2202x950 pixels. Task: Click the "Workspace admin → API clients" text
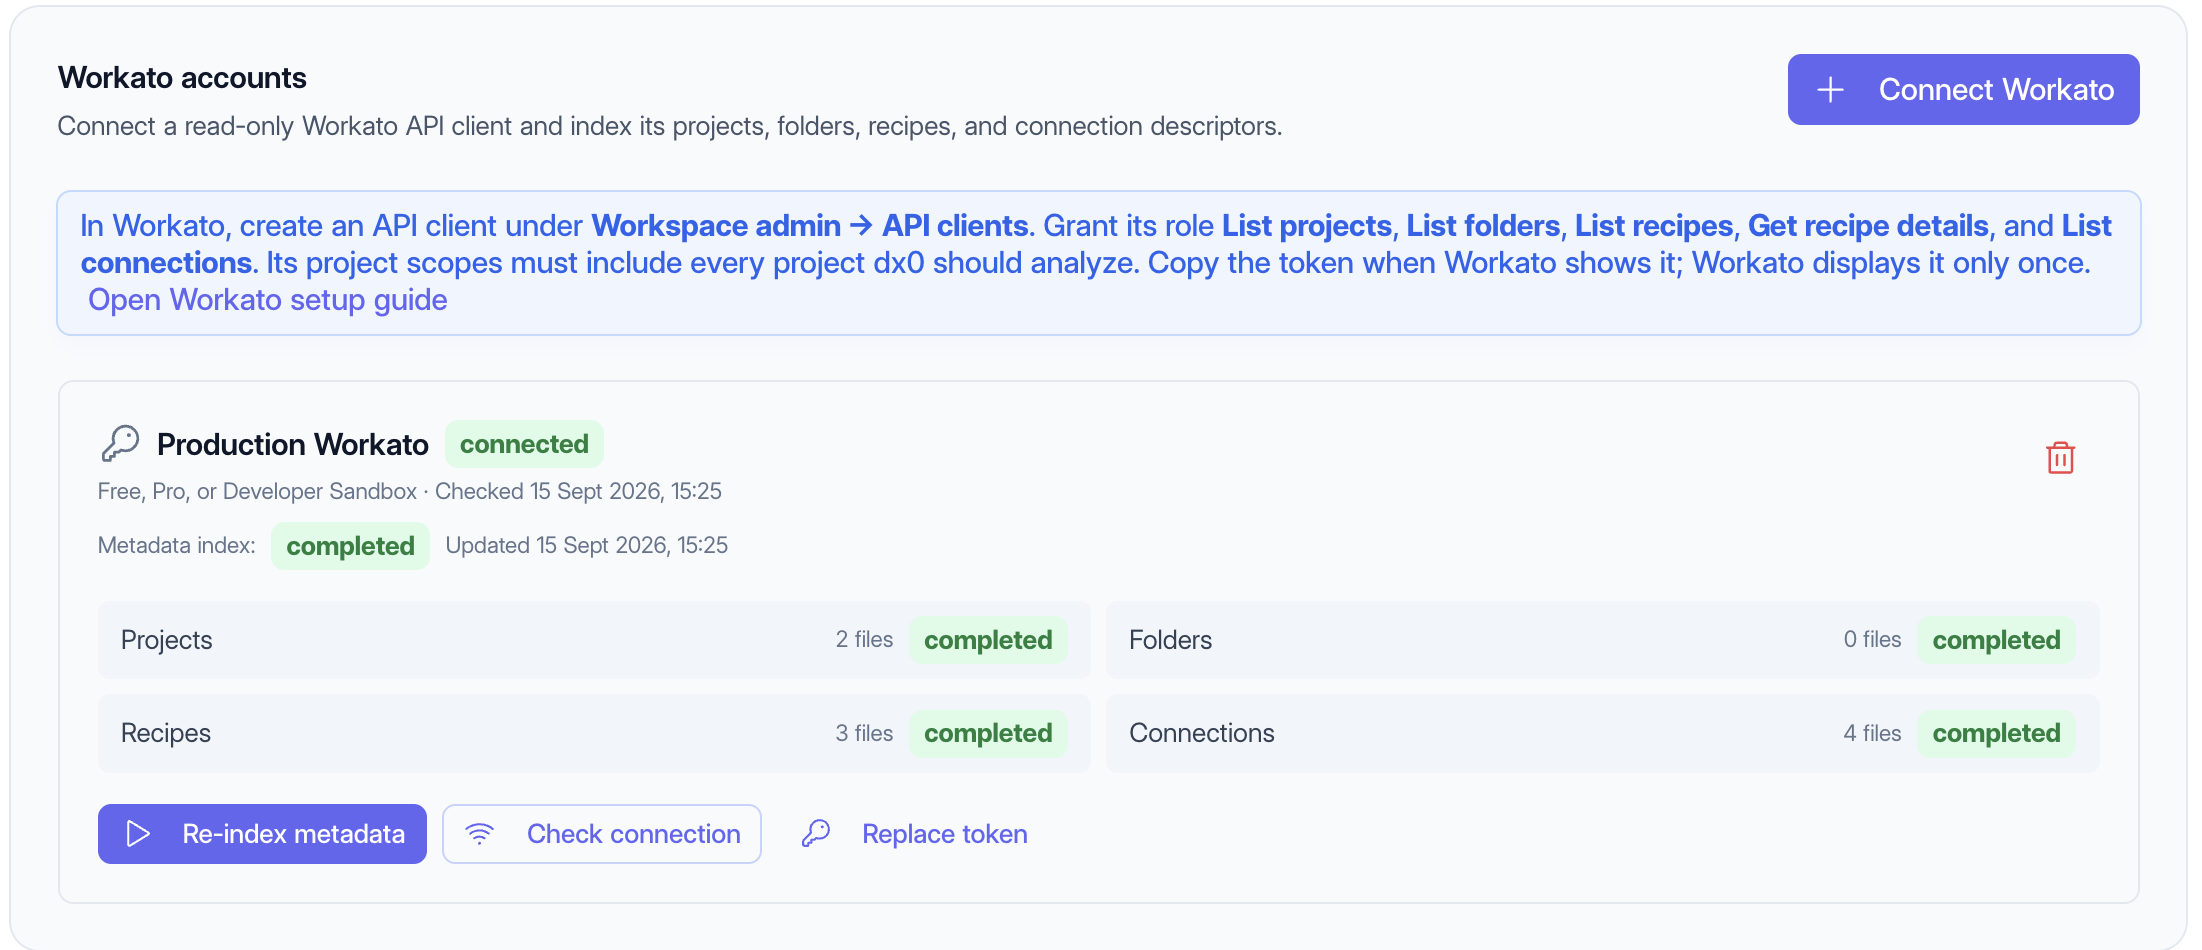tap(810, 226)
